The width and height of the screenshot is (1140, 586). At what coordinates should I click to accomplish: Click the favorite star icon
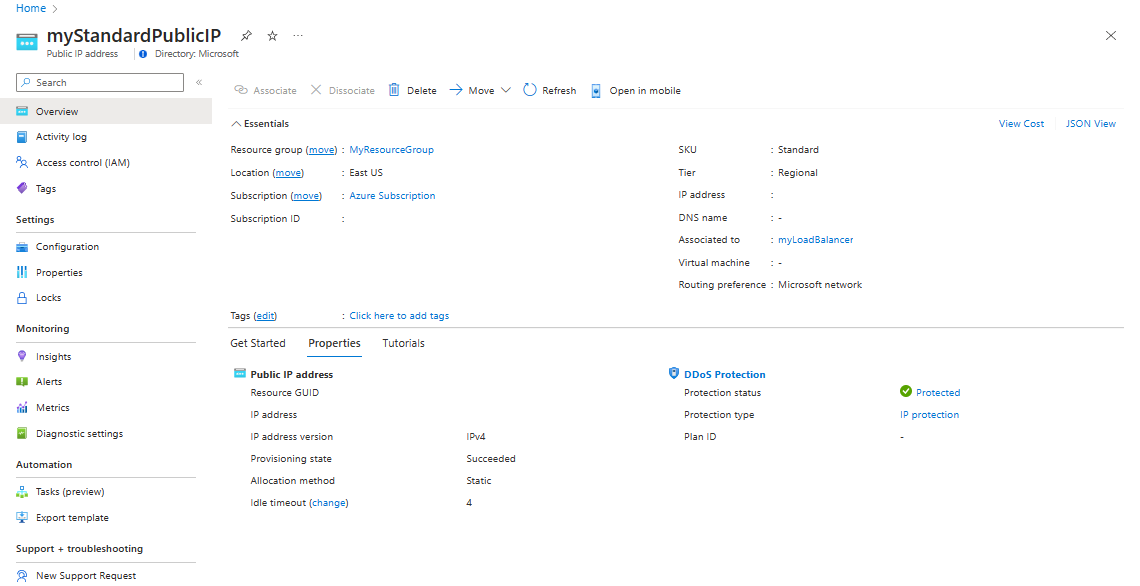tap(272, 36)
